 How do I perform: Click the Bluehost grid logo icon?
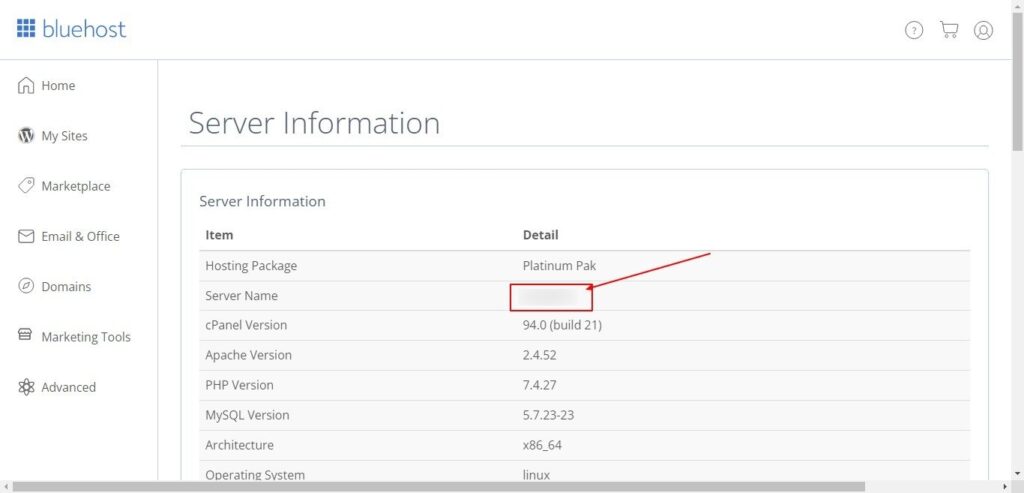[x=26, y=28]
